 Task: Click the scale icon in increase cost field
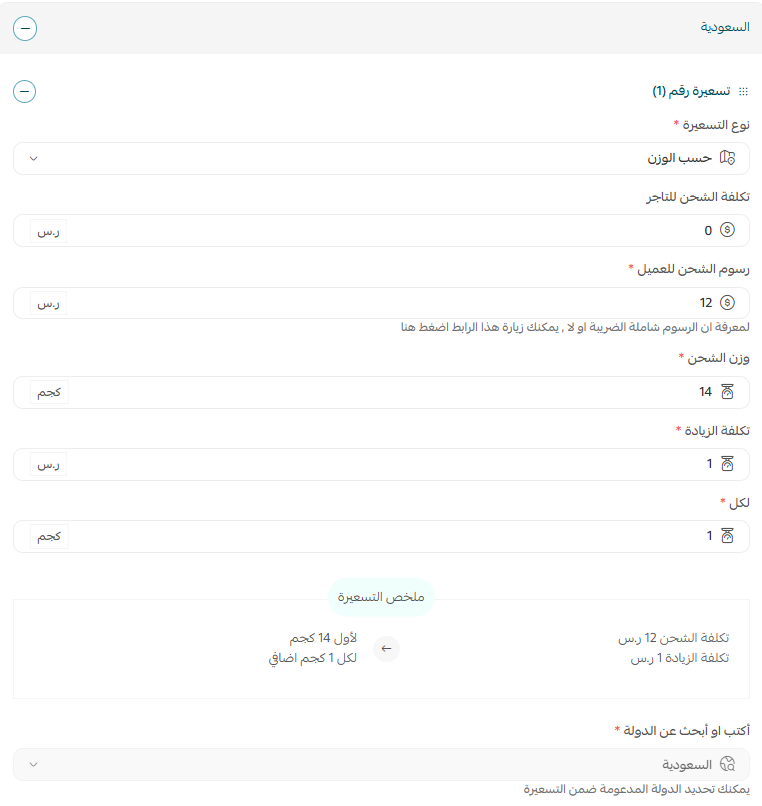coord(729,464)
